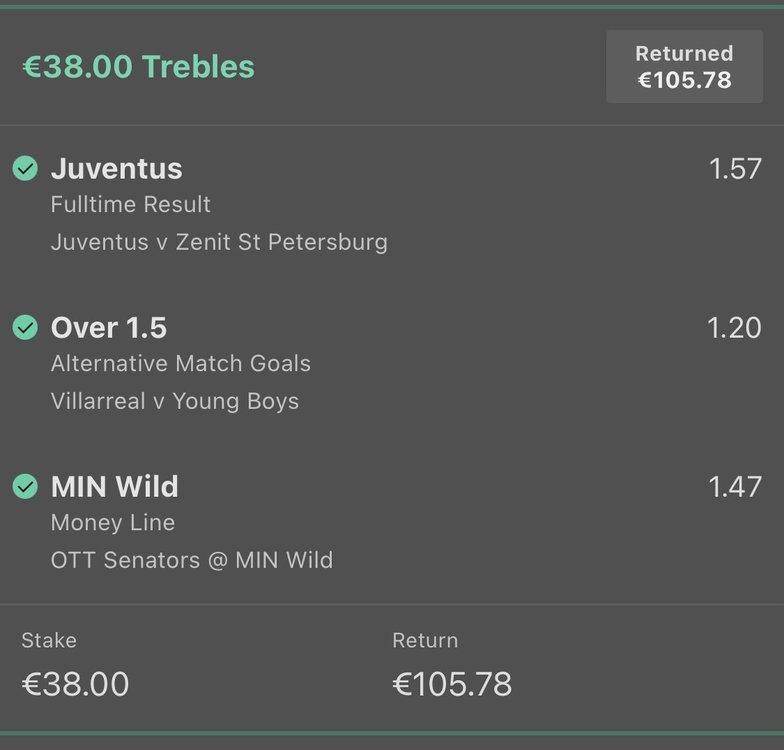Open the Money Line market label
Viewport: 784px width, 750px height.
point(113,523)
